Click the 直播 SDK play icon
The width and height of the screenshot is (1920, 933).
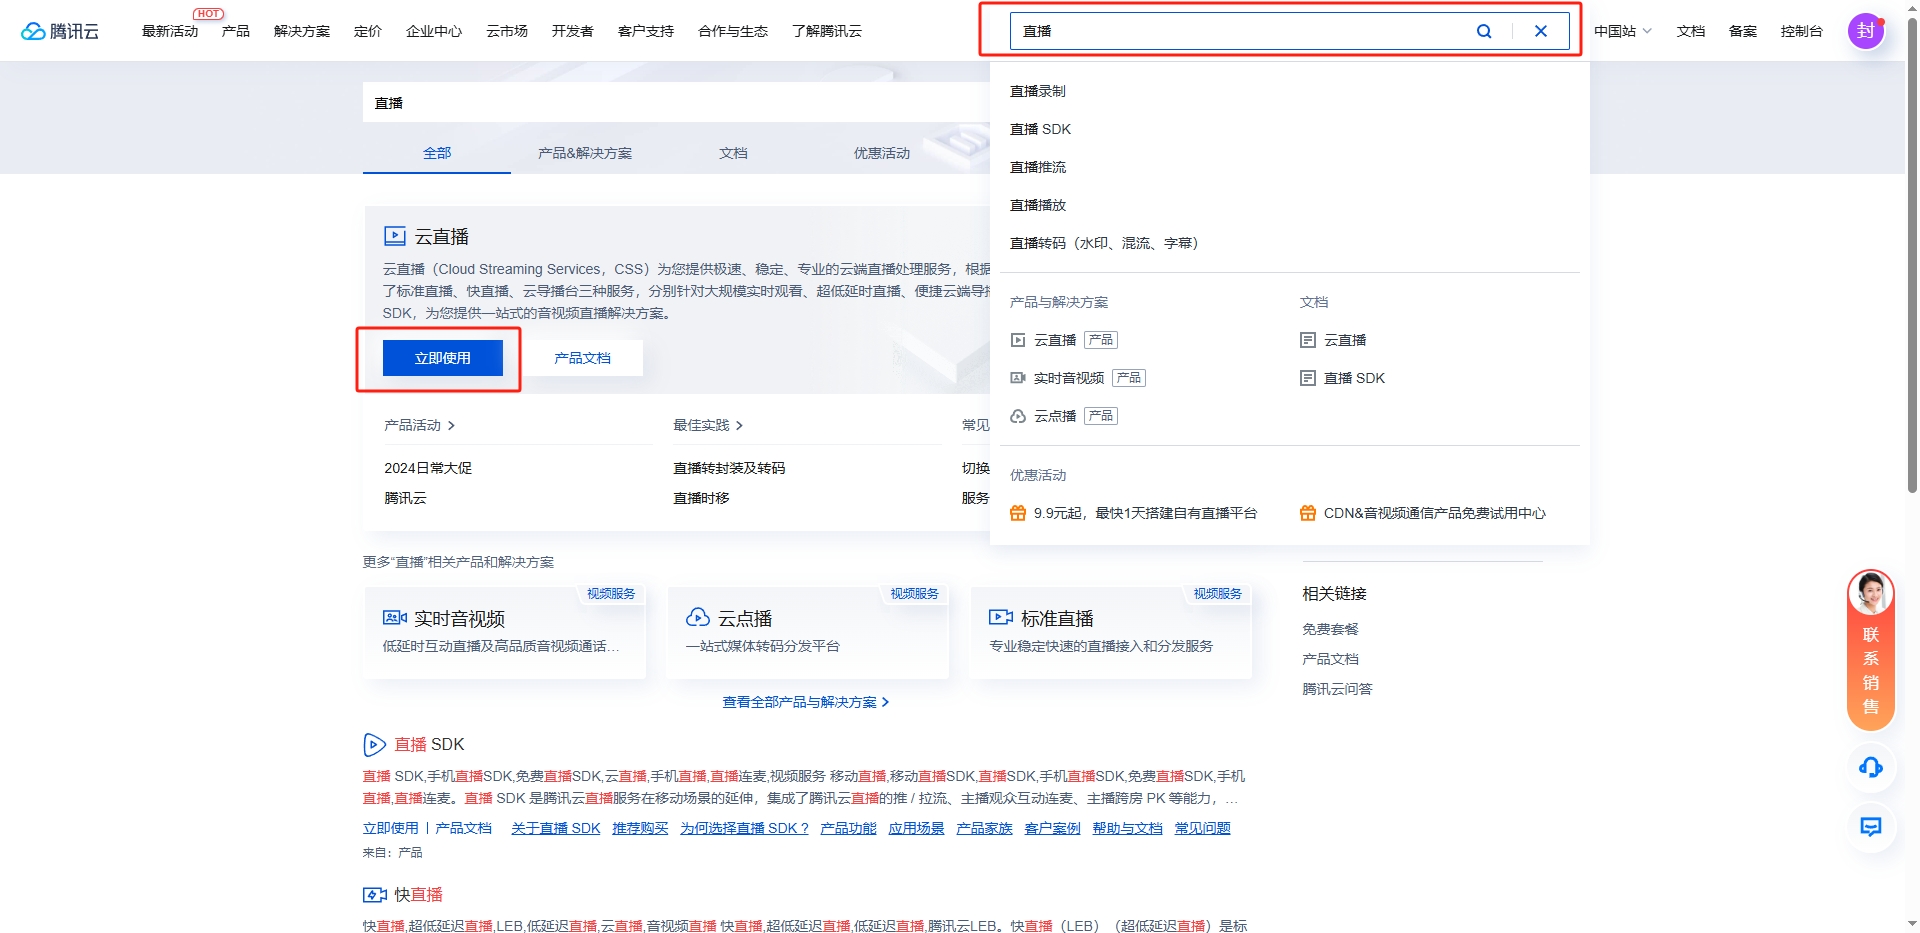(374, 744)
